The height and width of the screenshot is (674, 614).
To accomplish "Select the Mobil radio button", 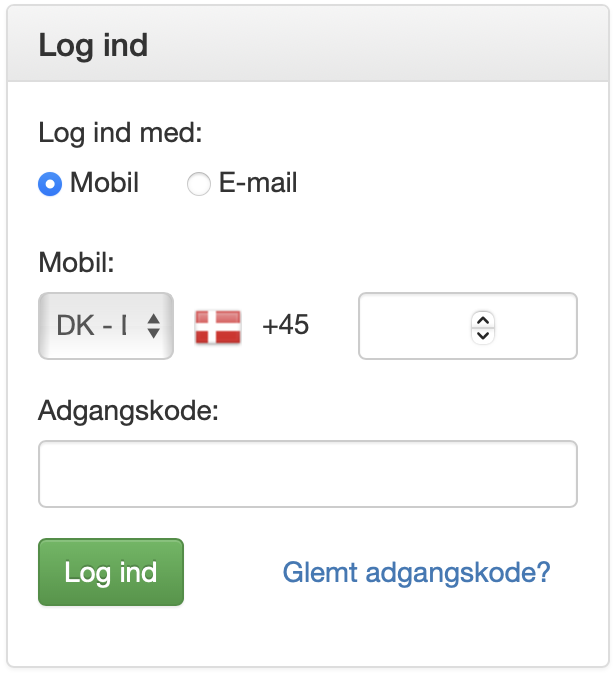I will pyautogui.click(x=50, y=184).
